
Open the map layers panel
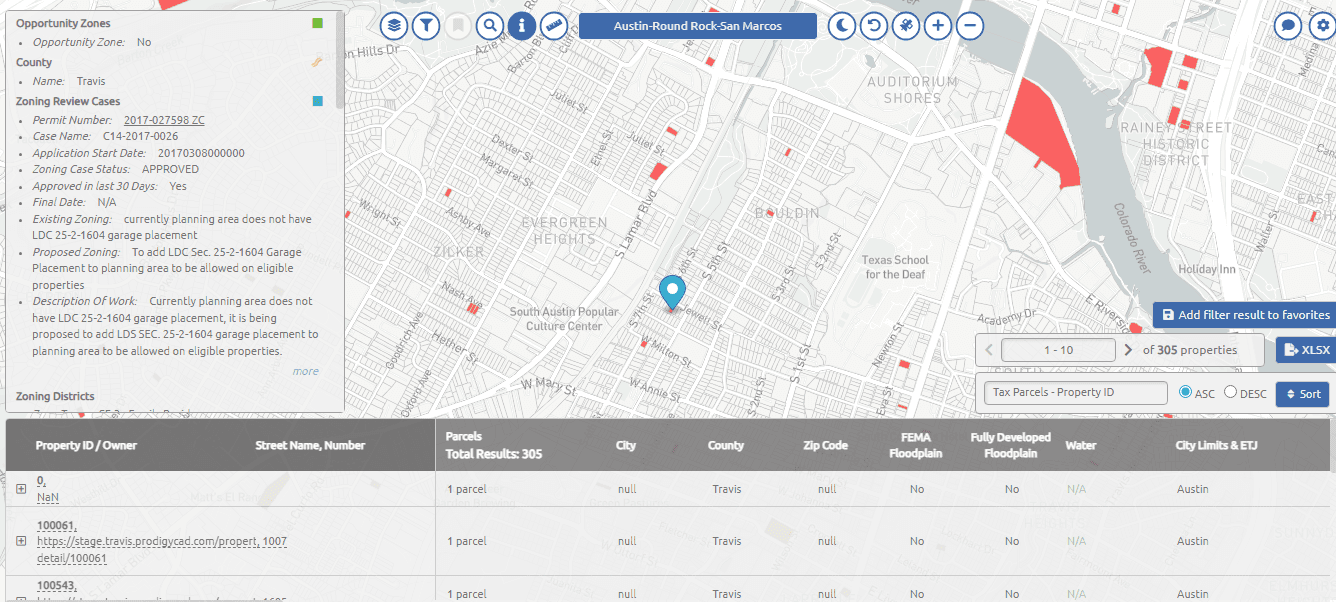(396, 26)
